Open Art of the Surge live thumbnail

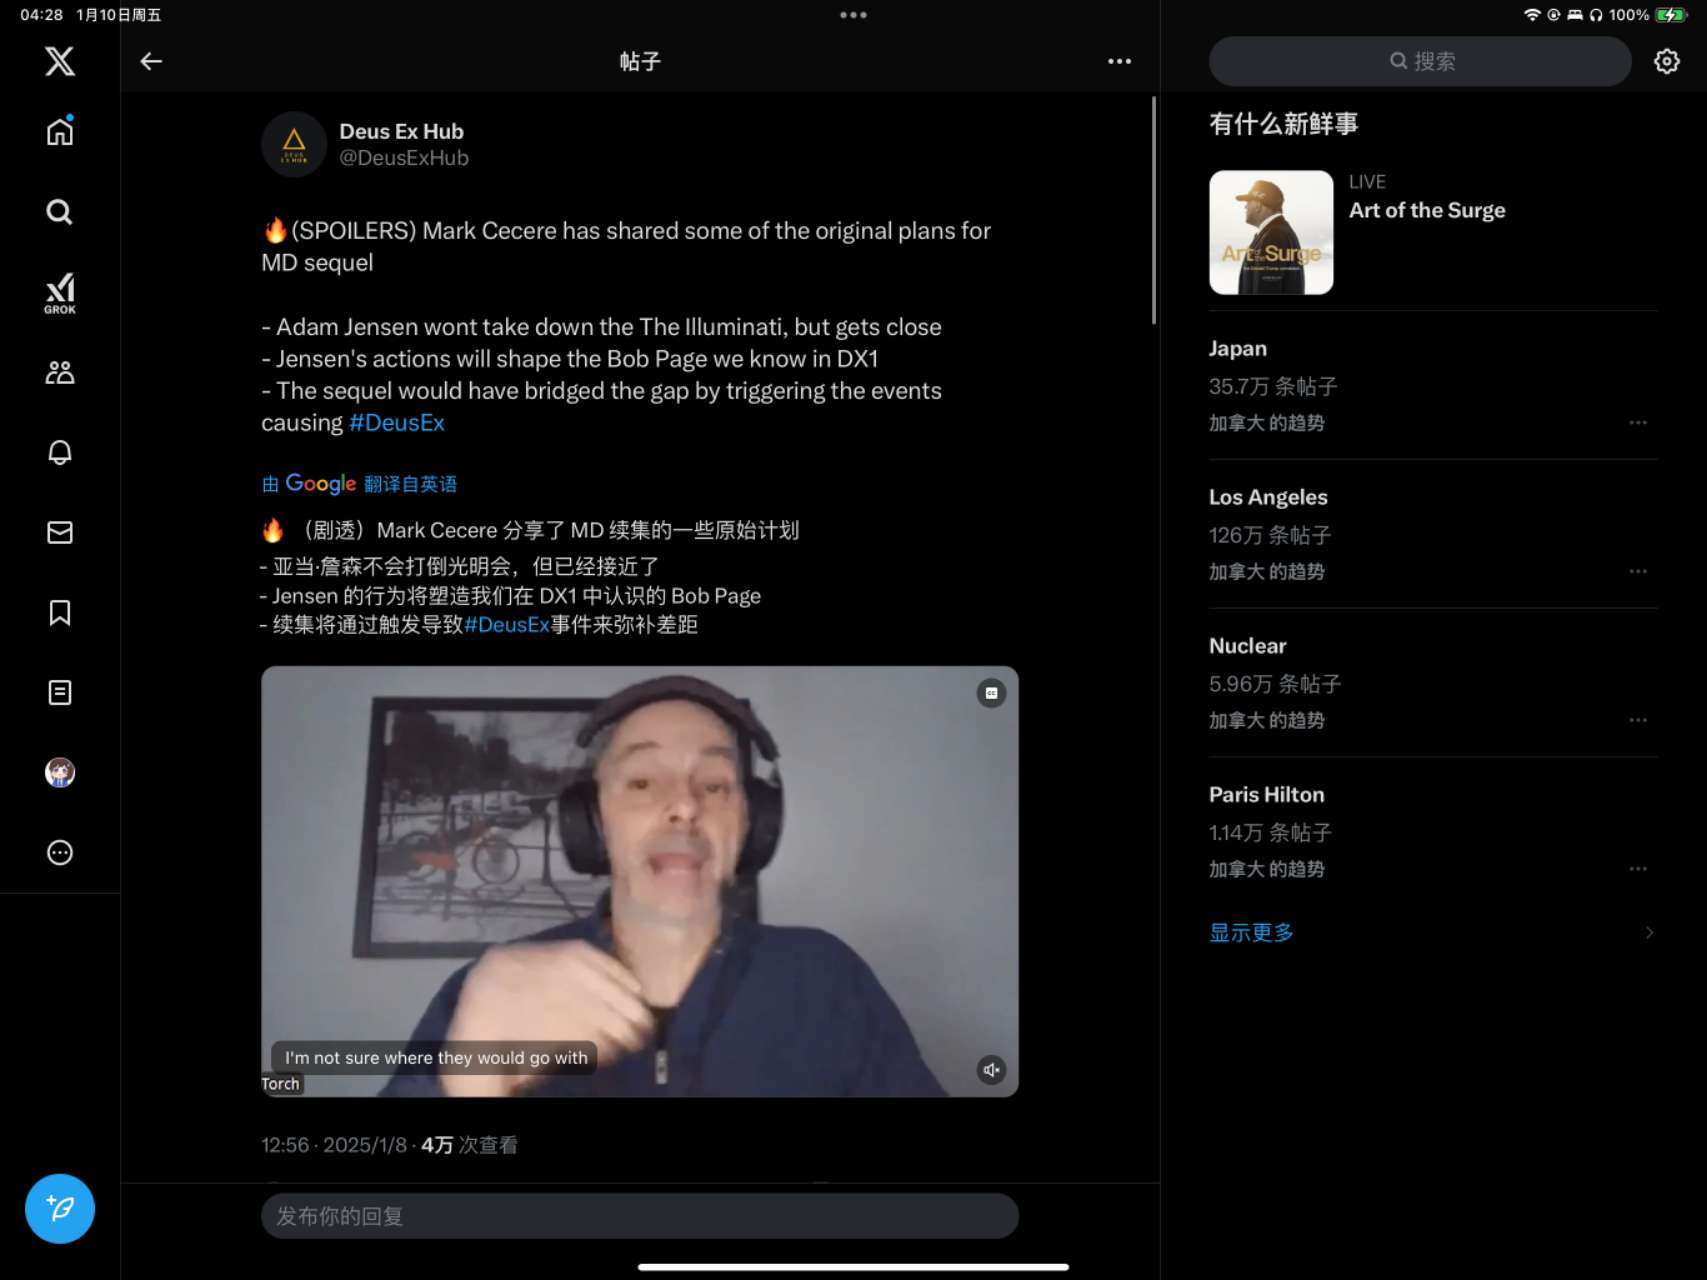click(x=1271, y=232)
